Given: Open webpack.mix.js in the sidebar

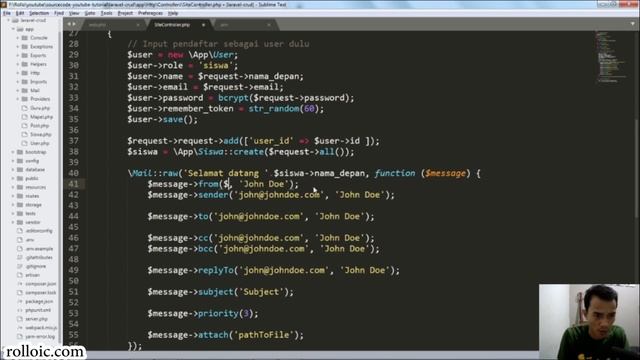Looking at the screenshot, I should (x=41, y=328).
